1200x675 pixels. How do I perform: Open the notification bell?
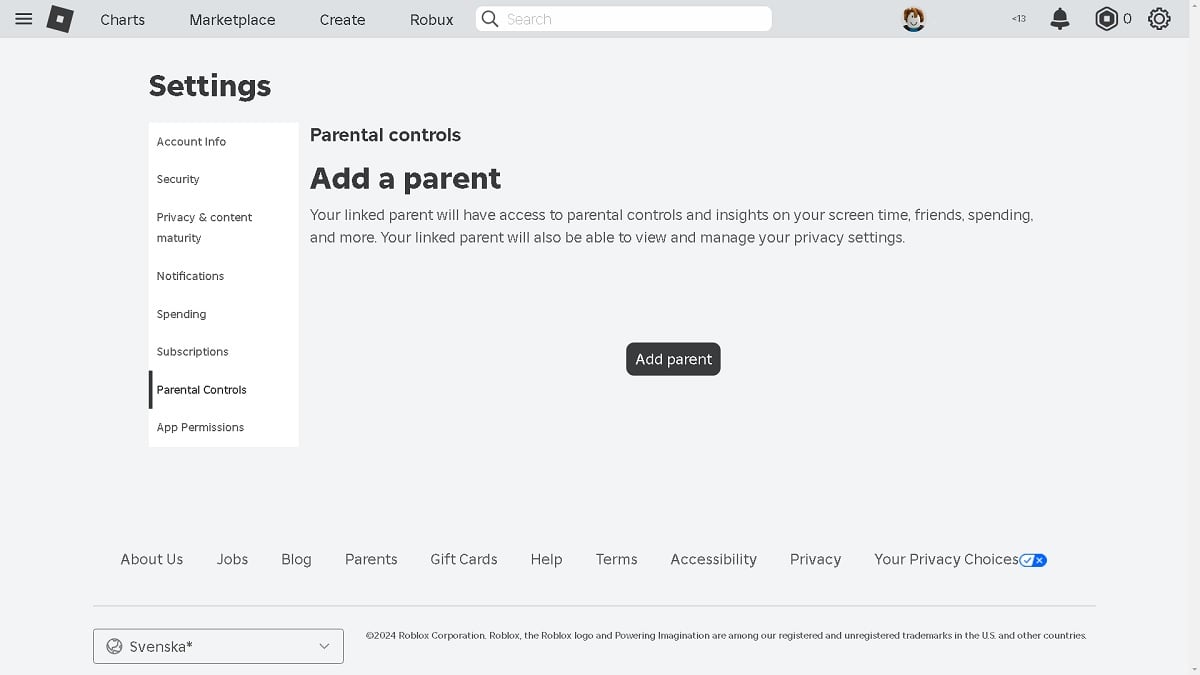coord(1060,19)
